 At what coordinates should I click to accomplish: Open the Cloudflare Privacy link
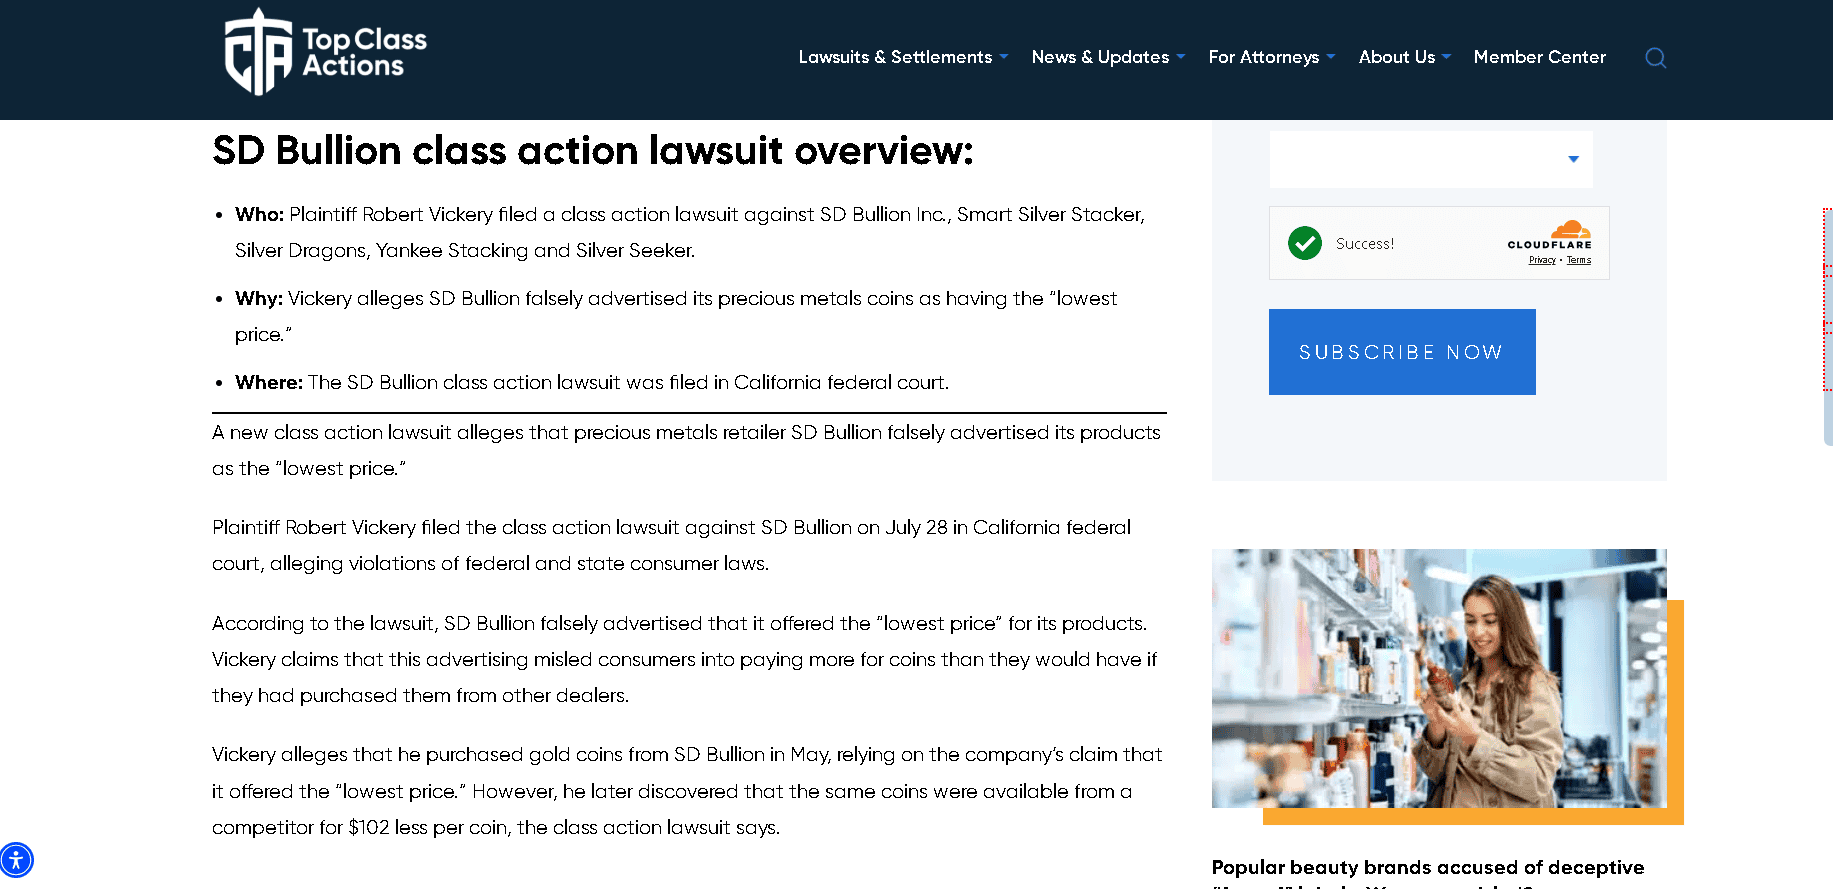pyautogui.click(x=1542, y=260)
